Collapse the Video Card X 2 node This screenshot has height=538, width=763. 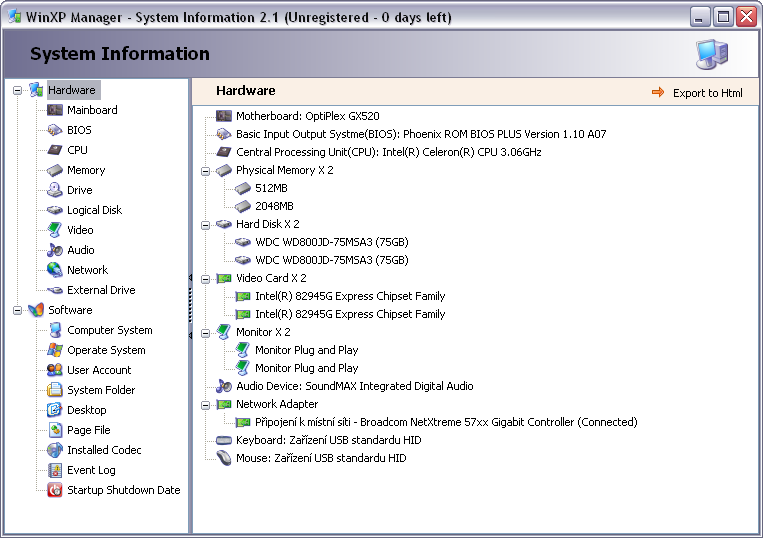click(206, 278)
